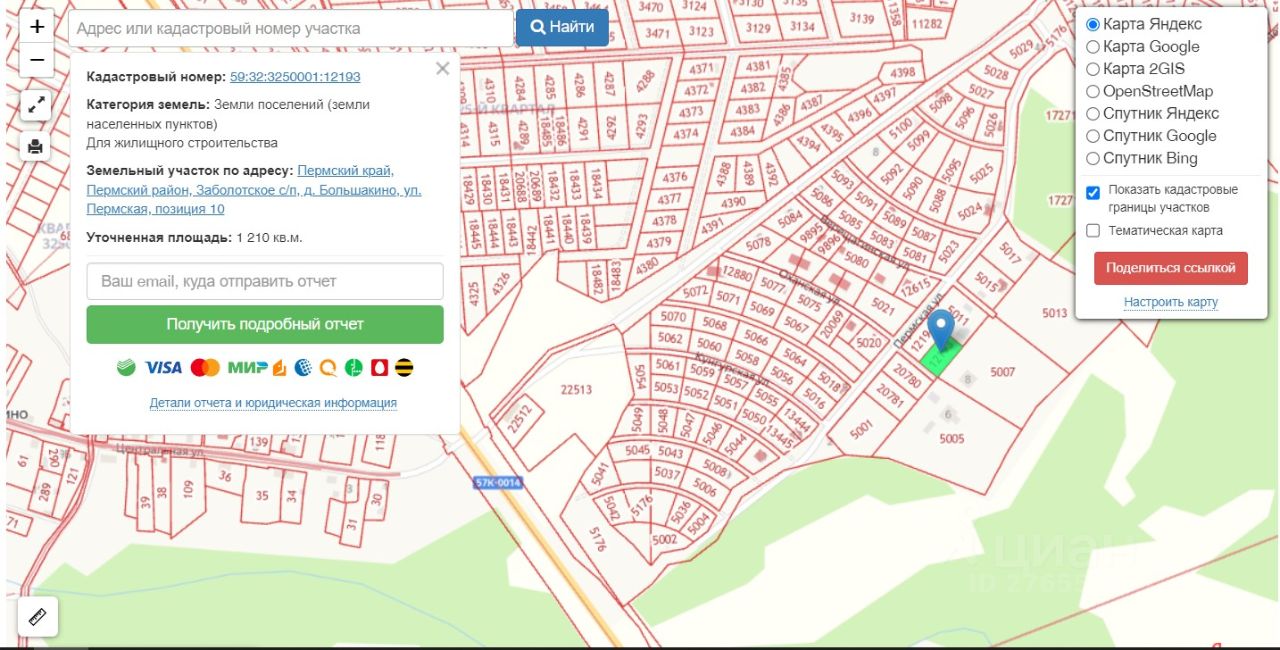Open the ruler measurement tool
1280x650 pixels.
coord(38,617)
